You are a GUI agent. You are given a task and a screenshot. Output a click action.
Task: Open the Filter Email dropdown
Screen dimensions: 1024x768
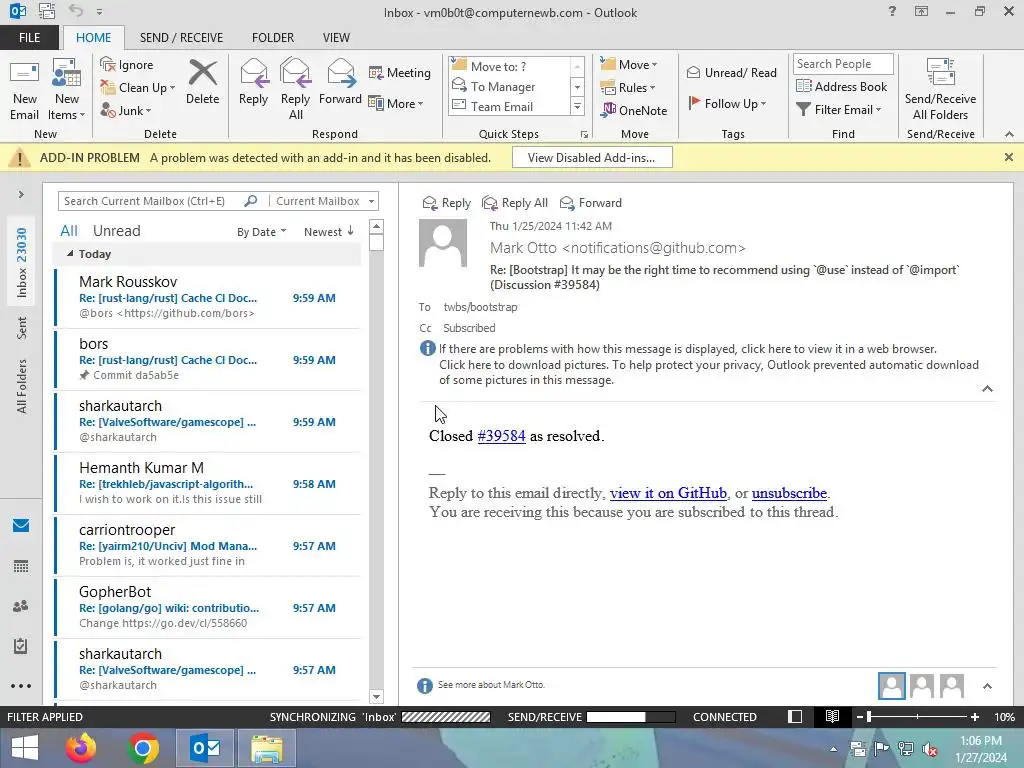pyautogui.click(x=839, y=110)
